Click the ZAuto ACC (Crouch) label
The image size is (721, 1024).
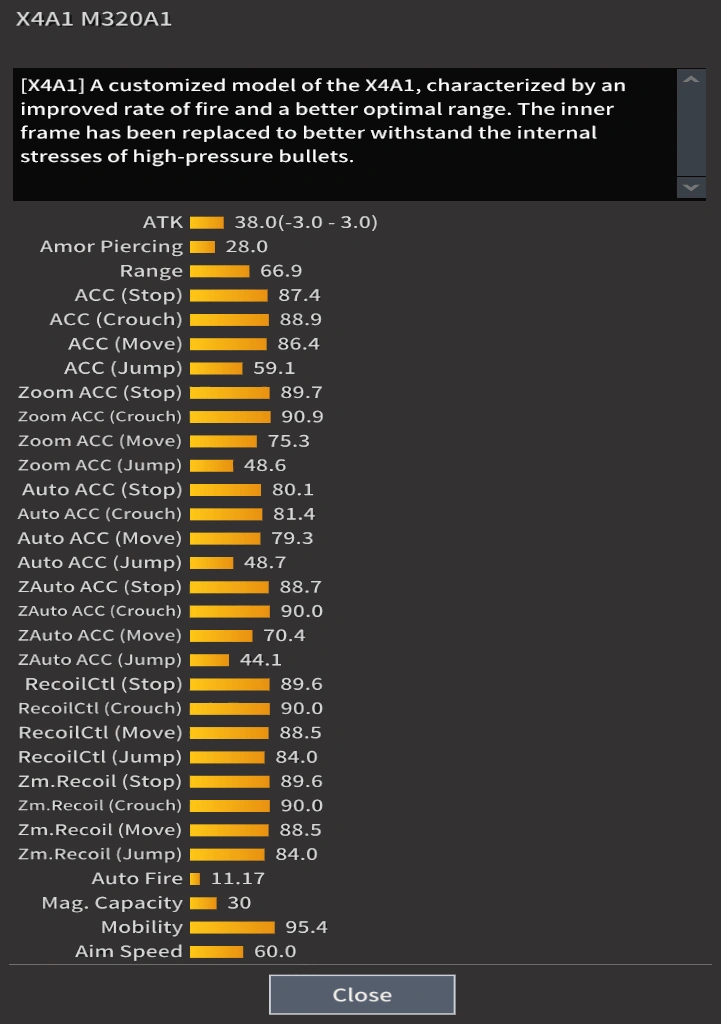click(100, 611)
